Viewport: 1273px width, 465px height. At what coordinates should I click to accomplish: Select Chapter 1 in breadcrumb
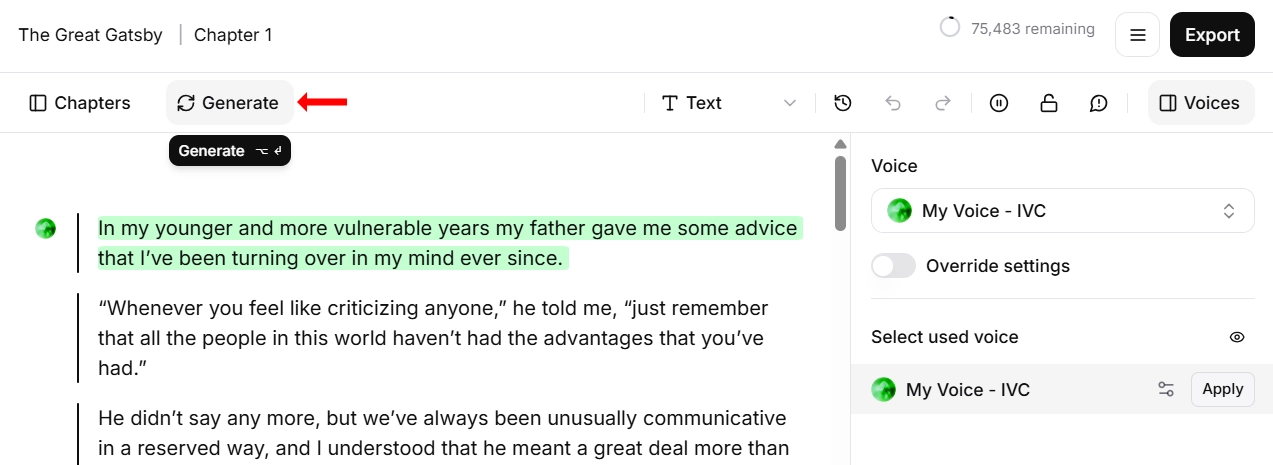233,35
